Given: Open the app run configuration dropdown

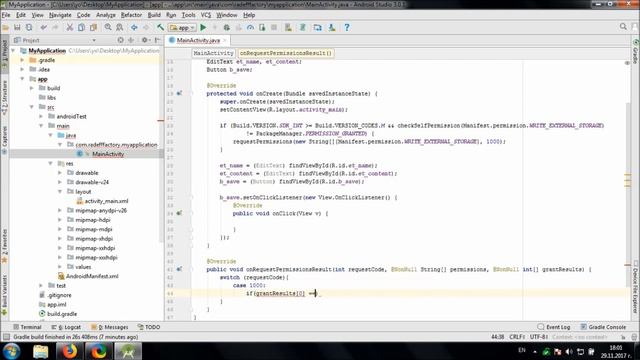Looking at the screenshot, I should click(x=182, y=27).
